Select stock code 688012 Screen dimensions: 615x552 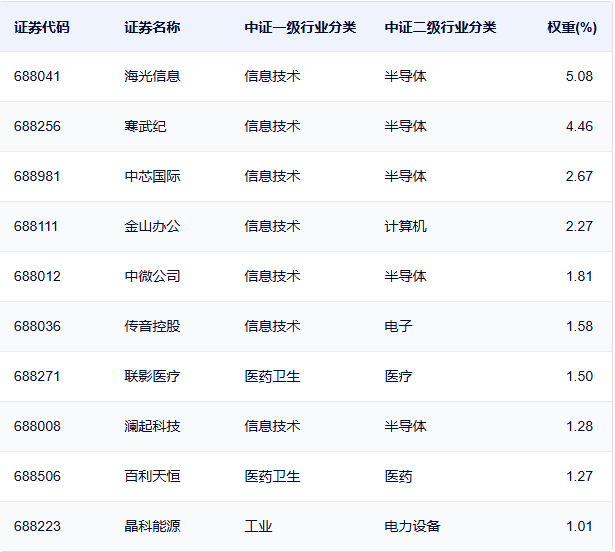click(x=37, y=276)
